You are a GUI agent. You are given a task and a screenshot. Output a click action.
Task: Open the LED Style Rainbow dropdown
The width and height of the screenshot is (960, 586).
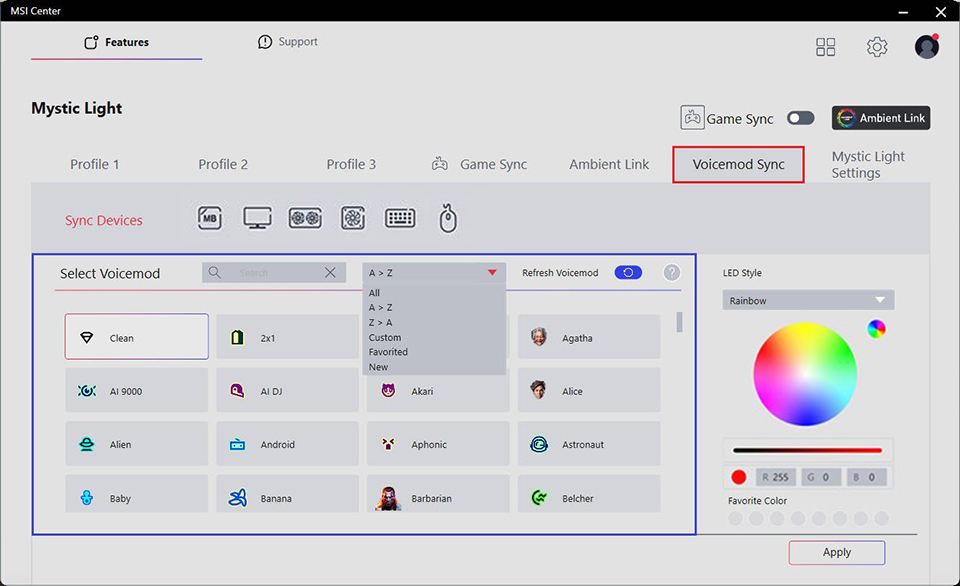tap(808, 300)
